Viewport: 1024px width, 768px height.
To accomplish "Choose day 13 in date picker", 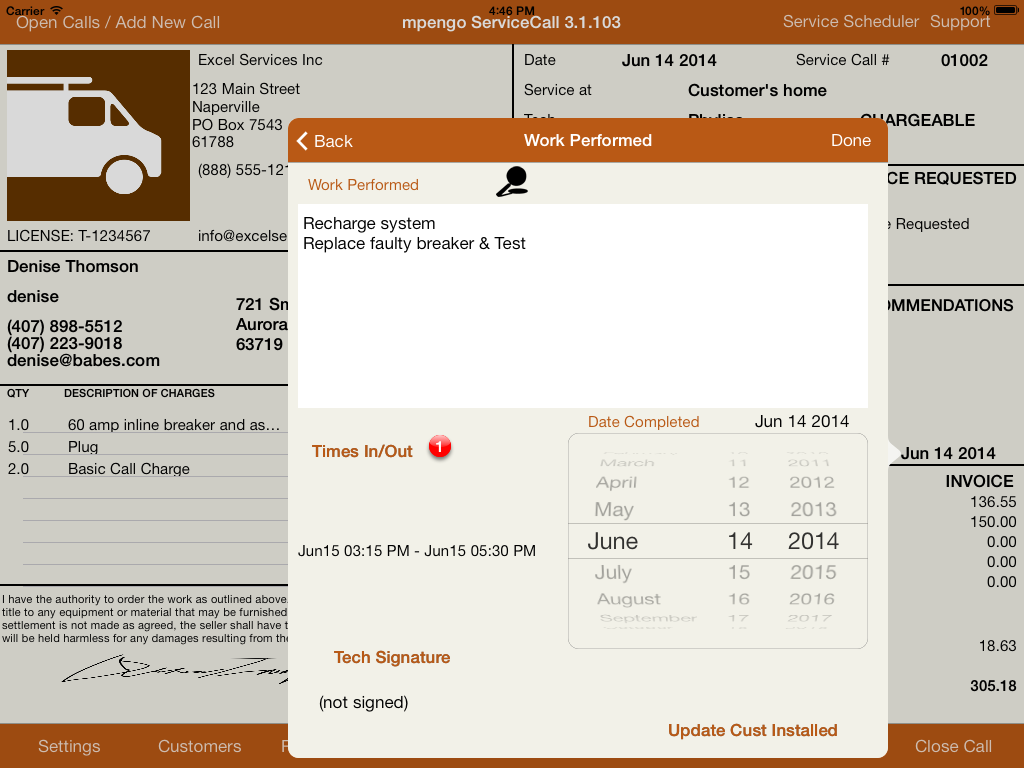I will point(739,509).
